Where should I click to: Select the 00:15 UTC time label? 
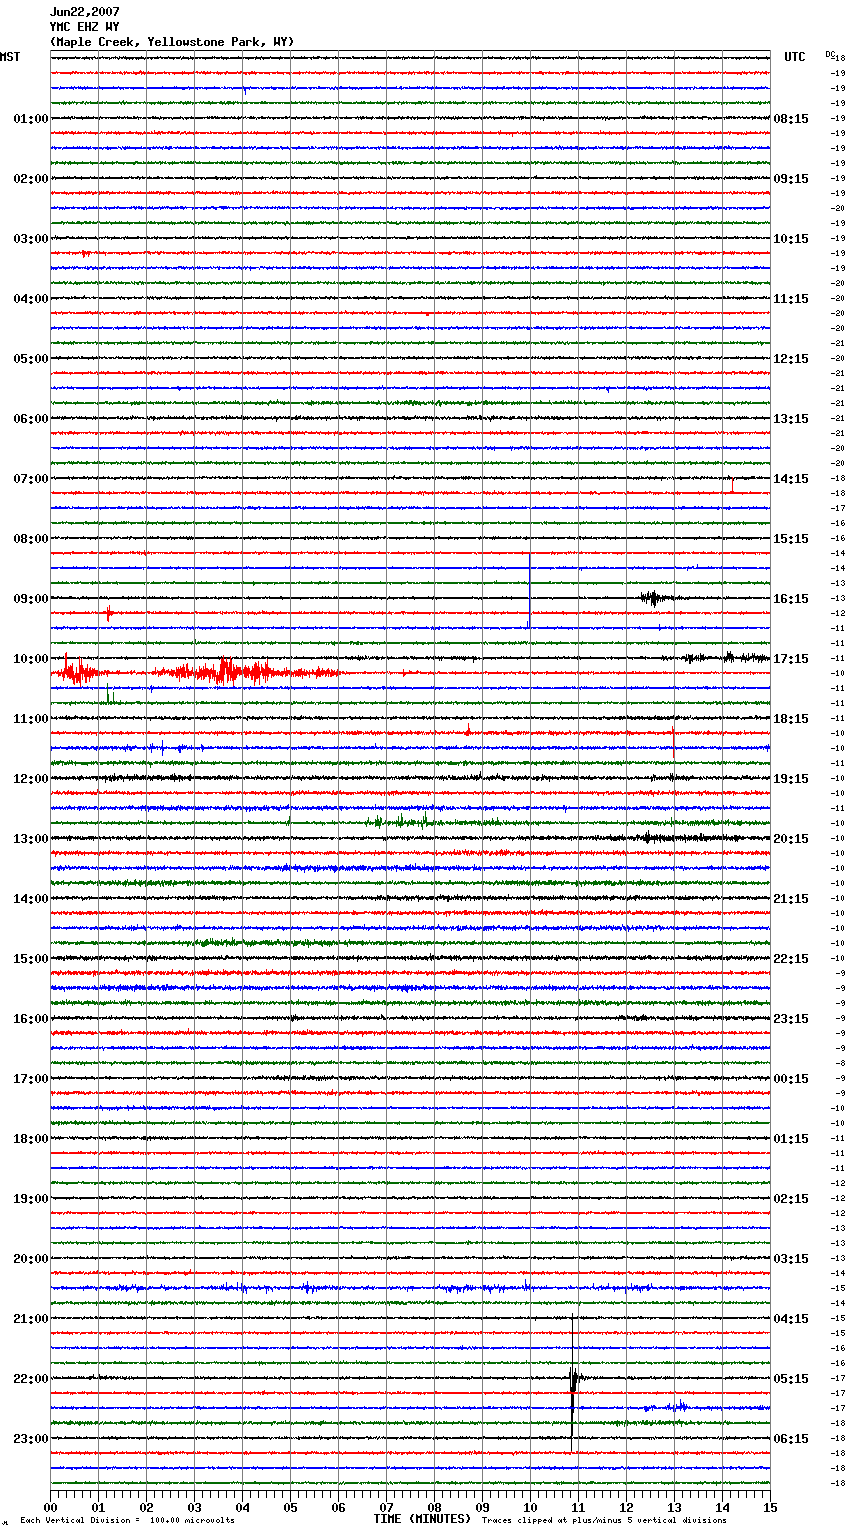(x=791, y=1079)
